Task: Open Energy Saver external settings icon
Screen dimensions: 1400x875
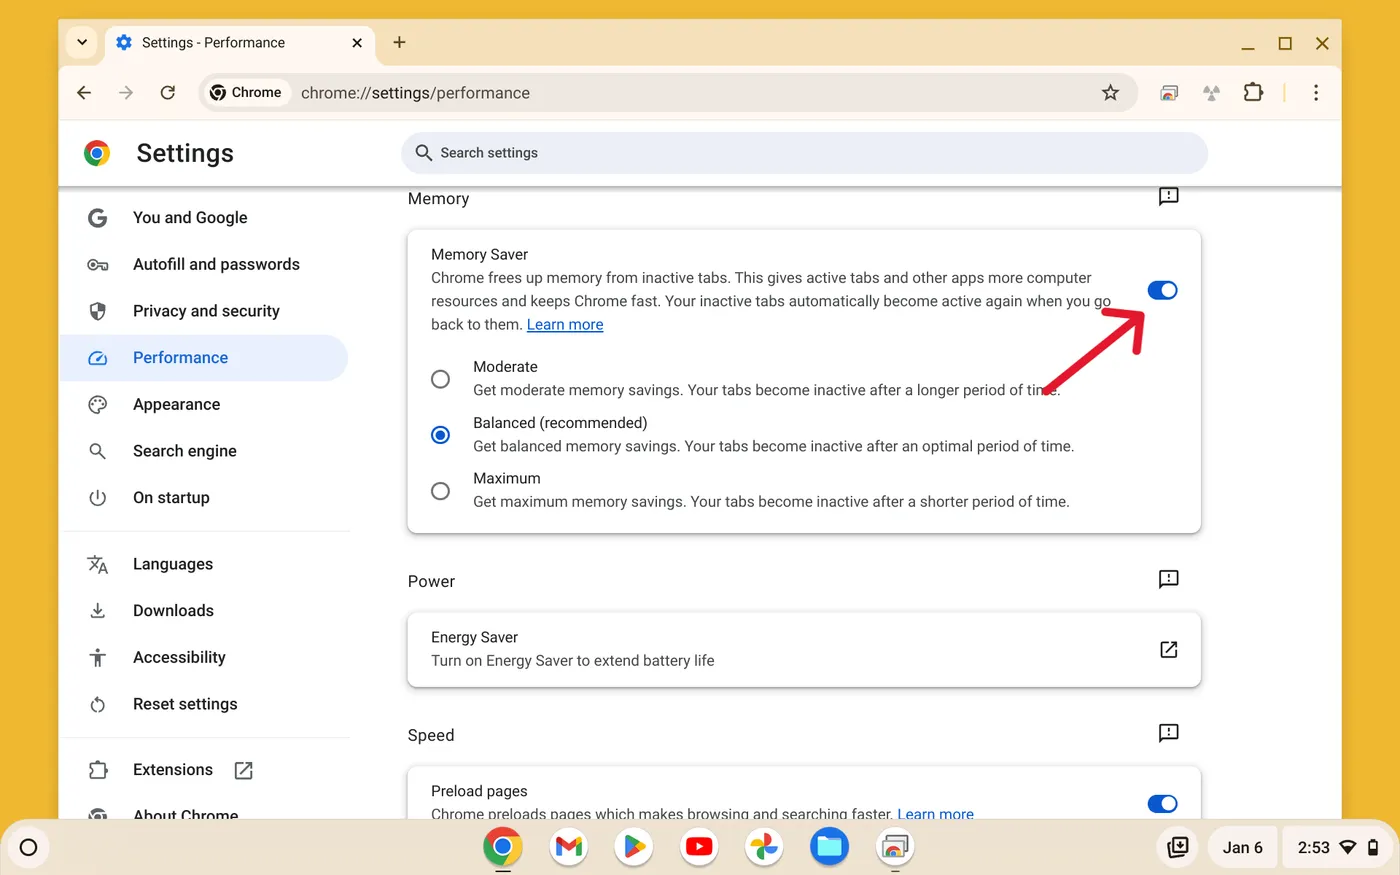Action: coord(1168,650)
